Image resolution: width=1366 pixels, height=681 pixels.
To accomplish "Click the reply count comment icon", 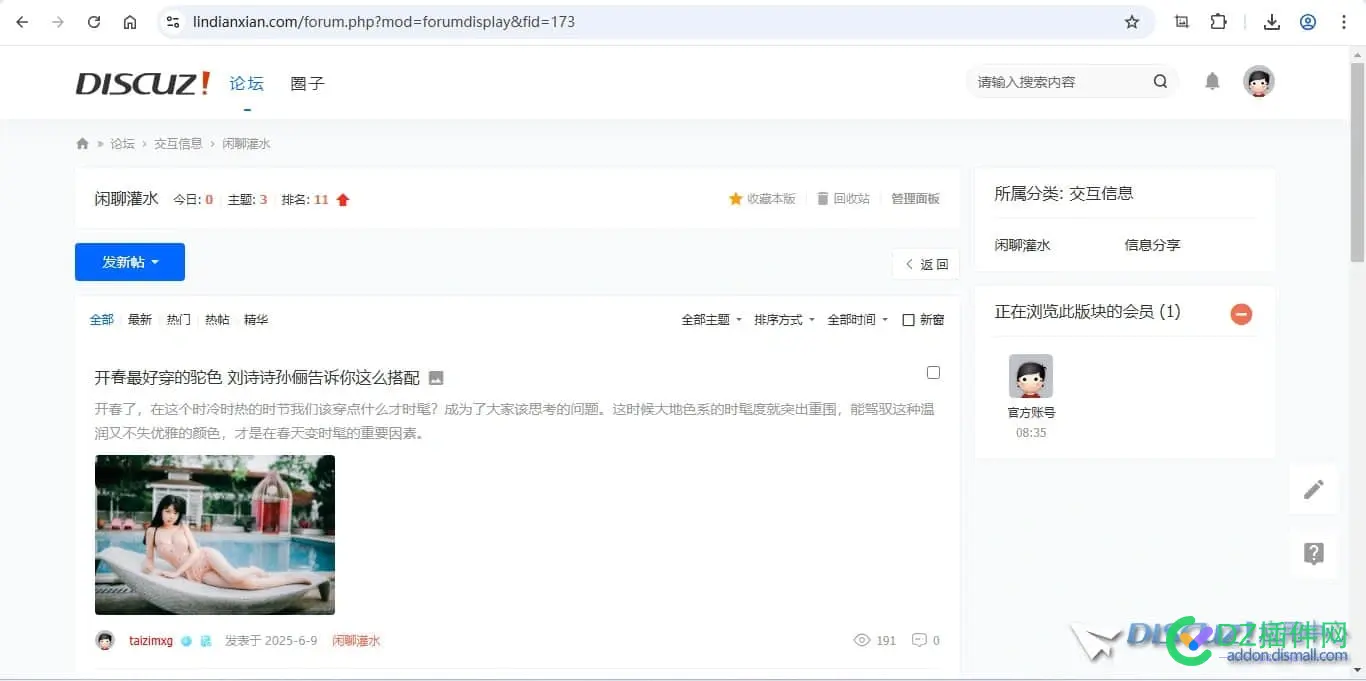I will pos(919,640).
